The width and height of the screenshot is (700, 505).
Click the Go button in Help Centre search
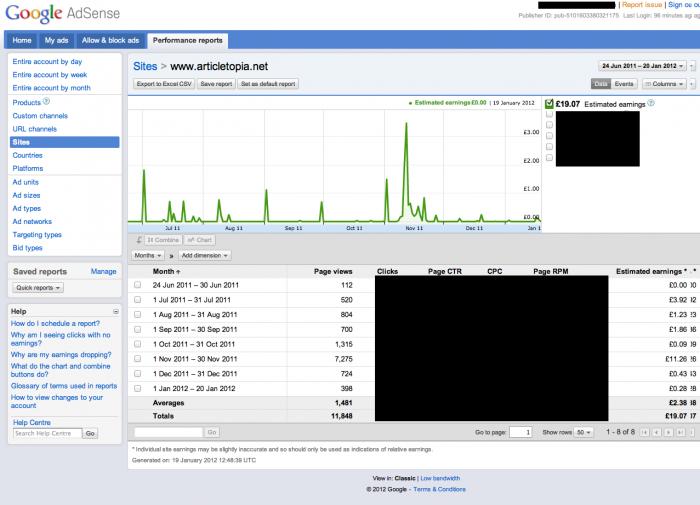(90, 433)
